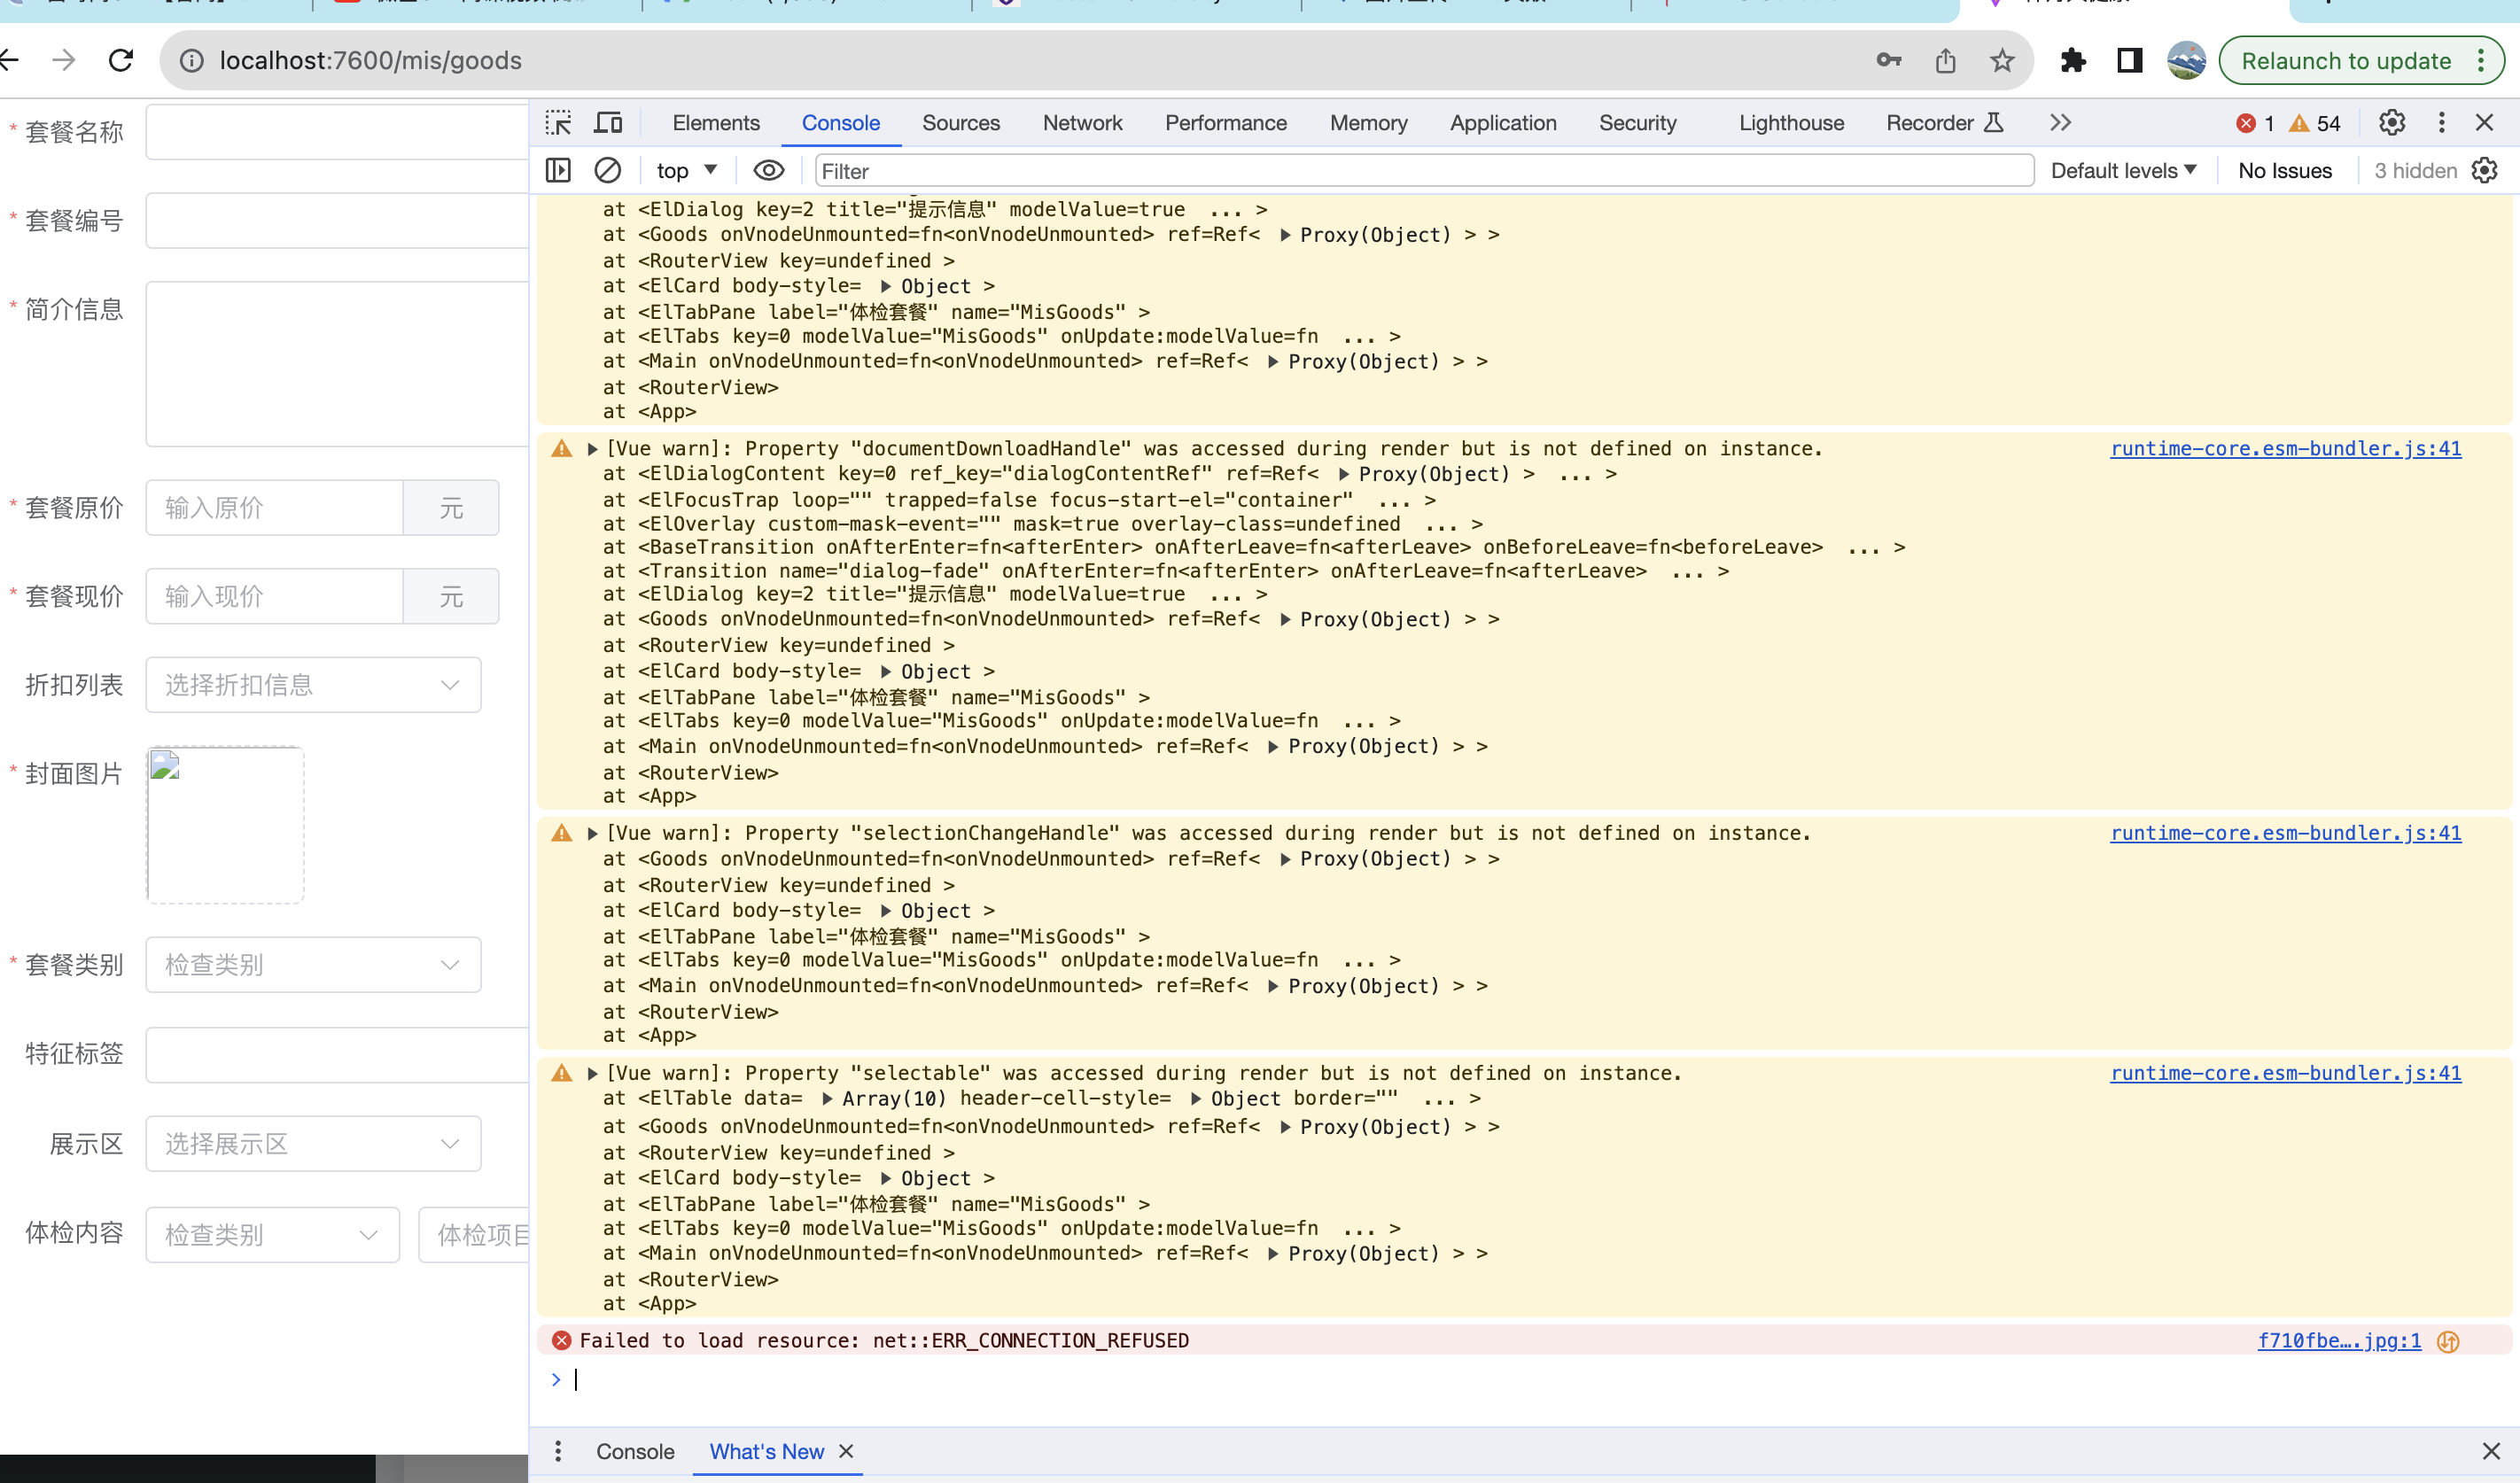Switch to the Network tab
The image size is (2520, 1483).
pos(1083,123)
